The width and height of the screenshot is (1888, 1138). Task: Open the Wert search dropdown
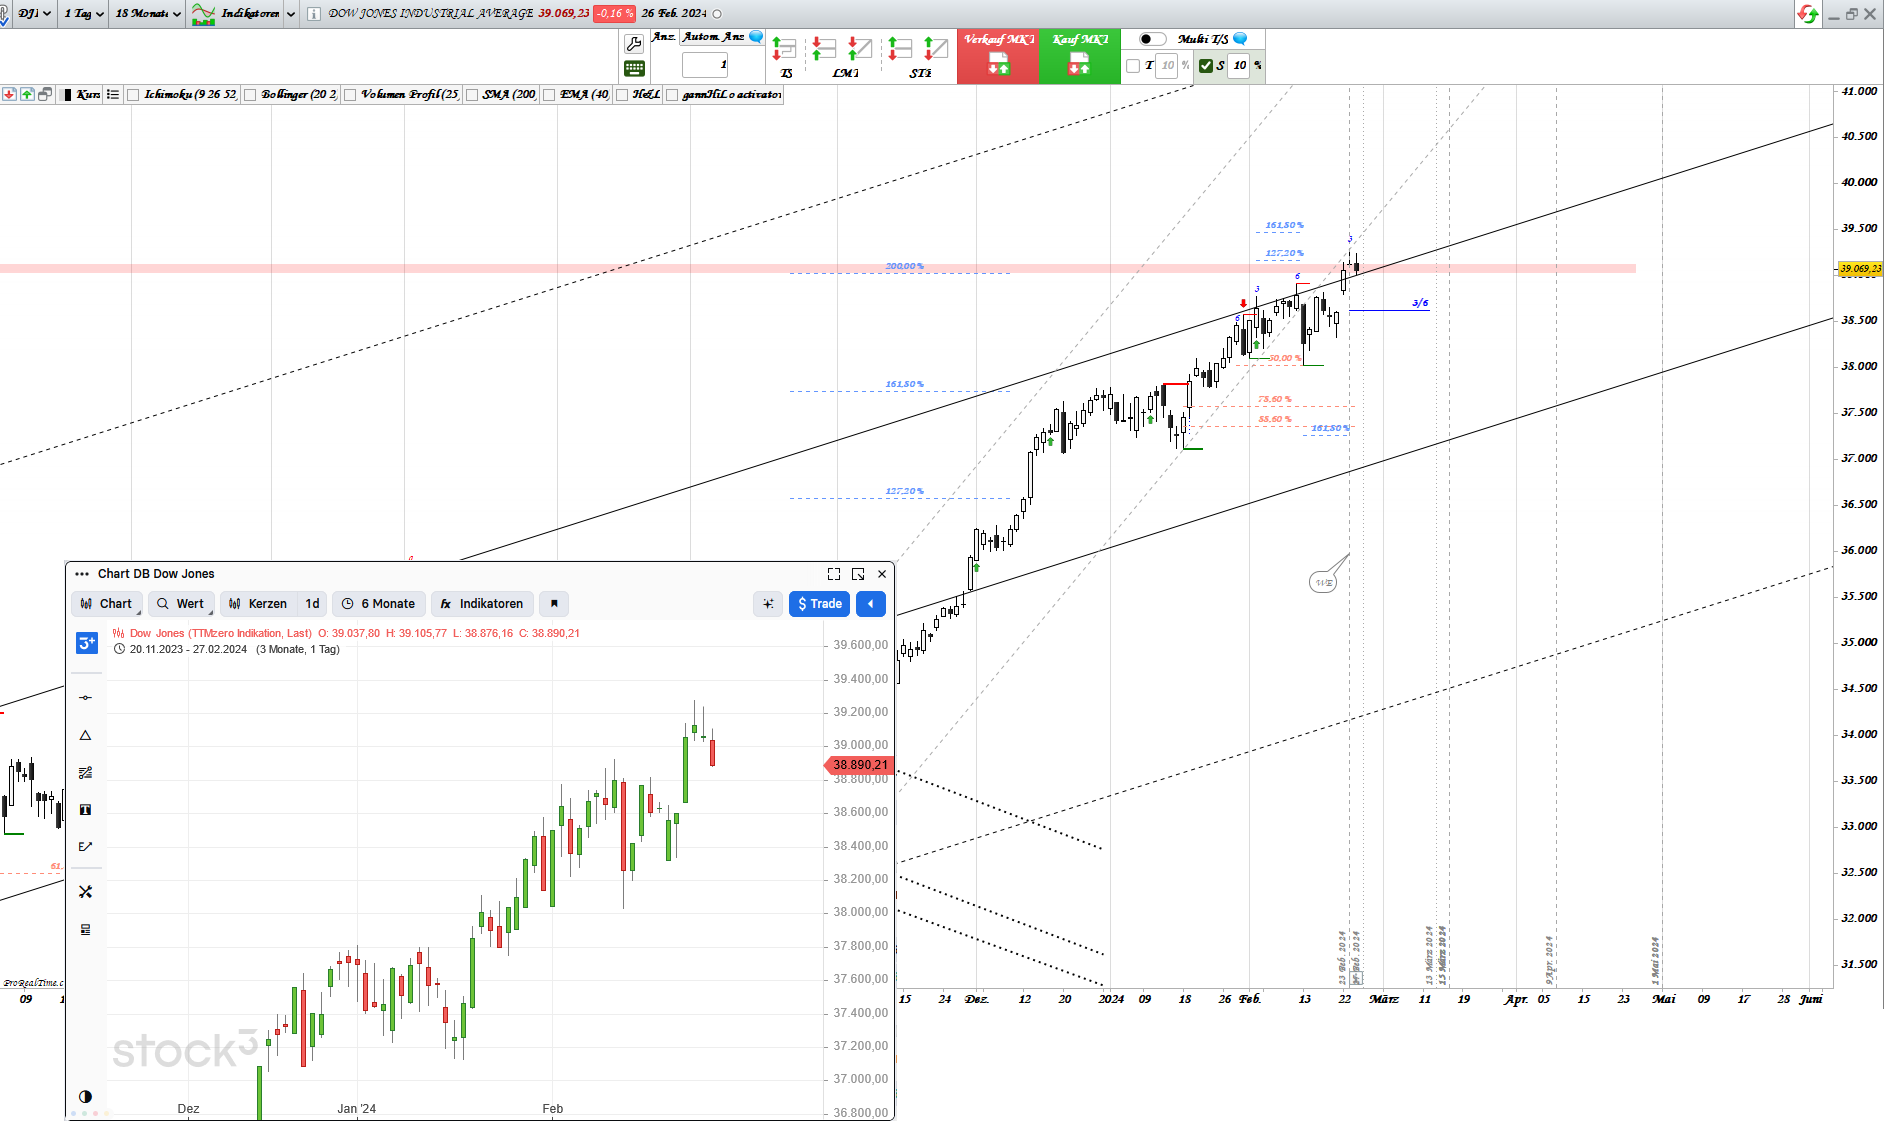tap(181, 604)
